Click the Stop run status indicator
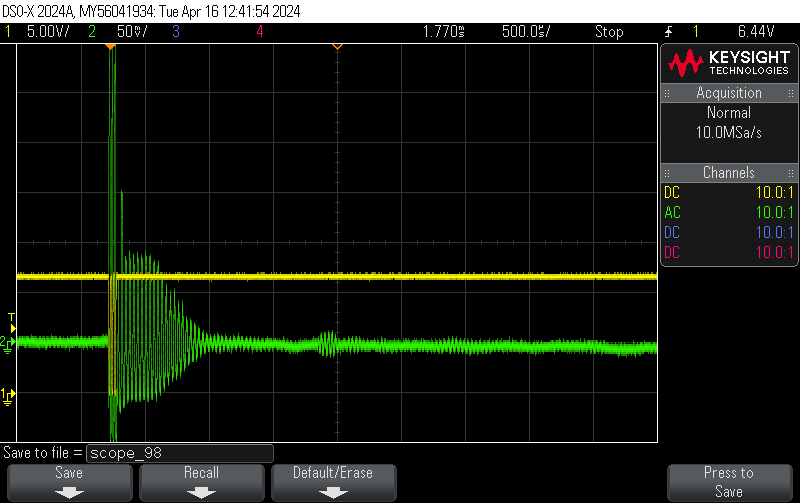The height and width of the screenshot is (503, 800). pyautogui.click(x=609, y=32)
